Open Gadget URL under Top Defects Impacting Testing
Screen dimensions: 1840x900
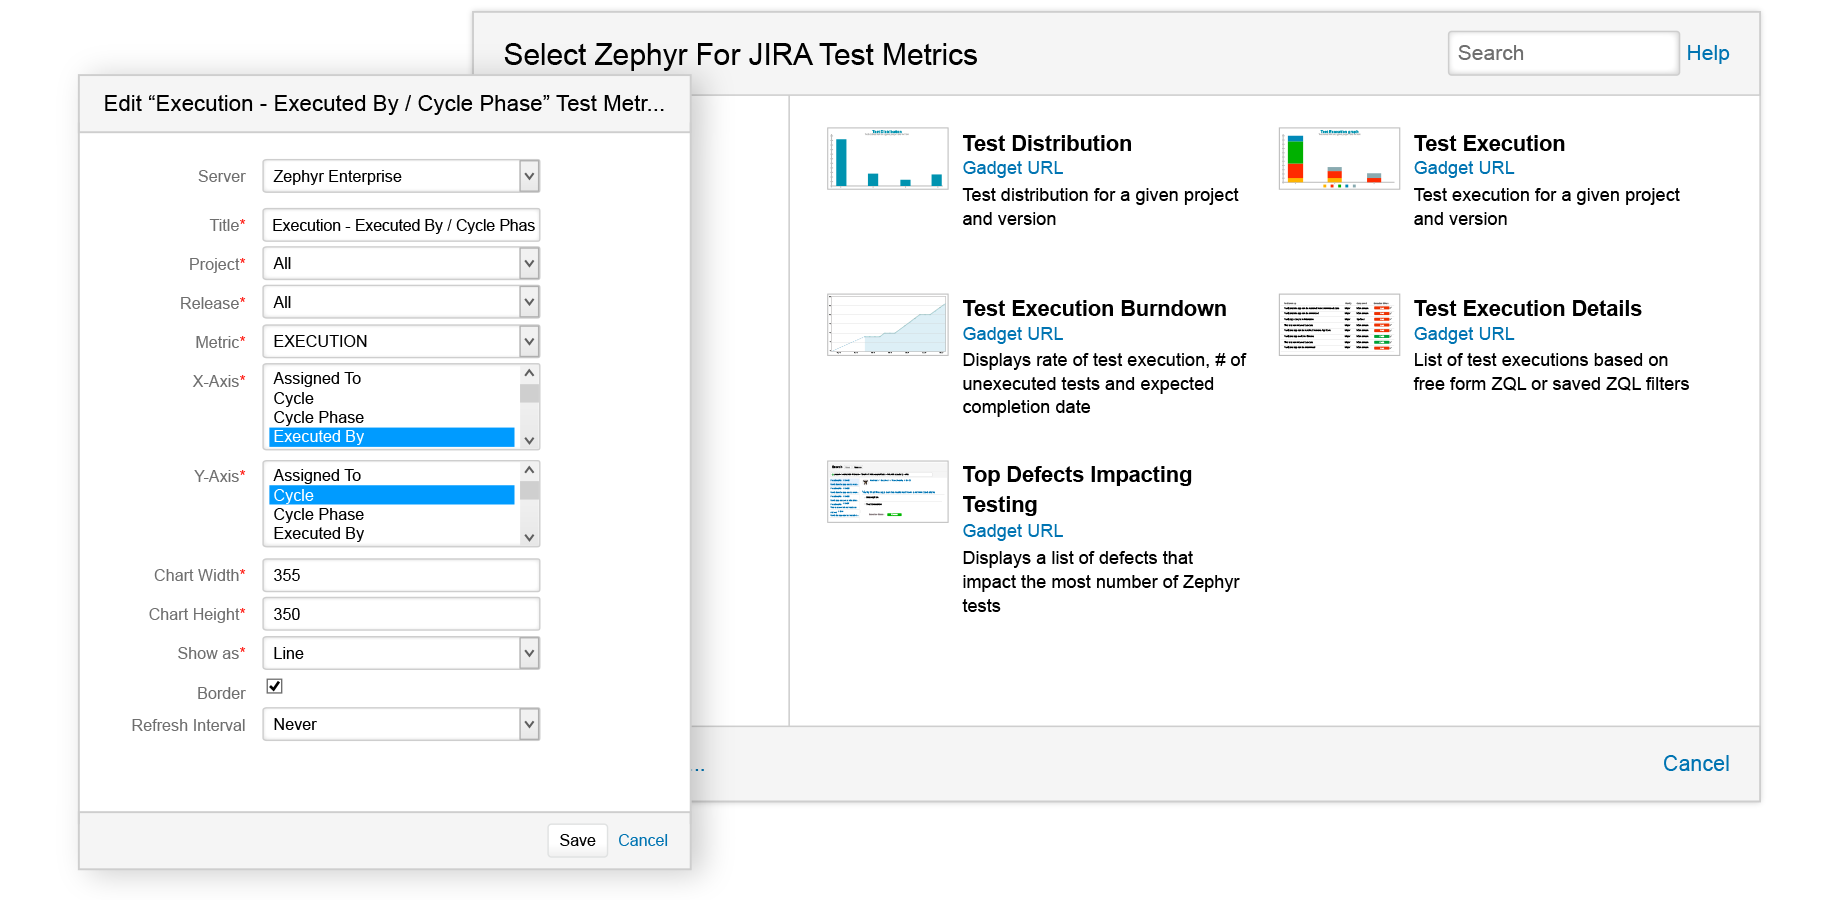(x=1013, y=531)
